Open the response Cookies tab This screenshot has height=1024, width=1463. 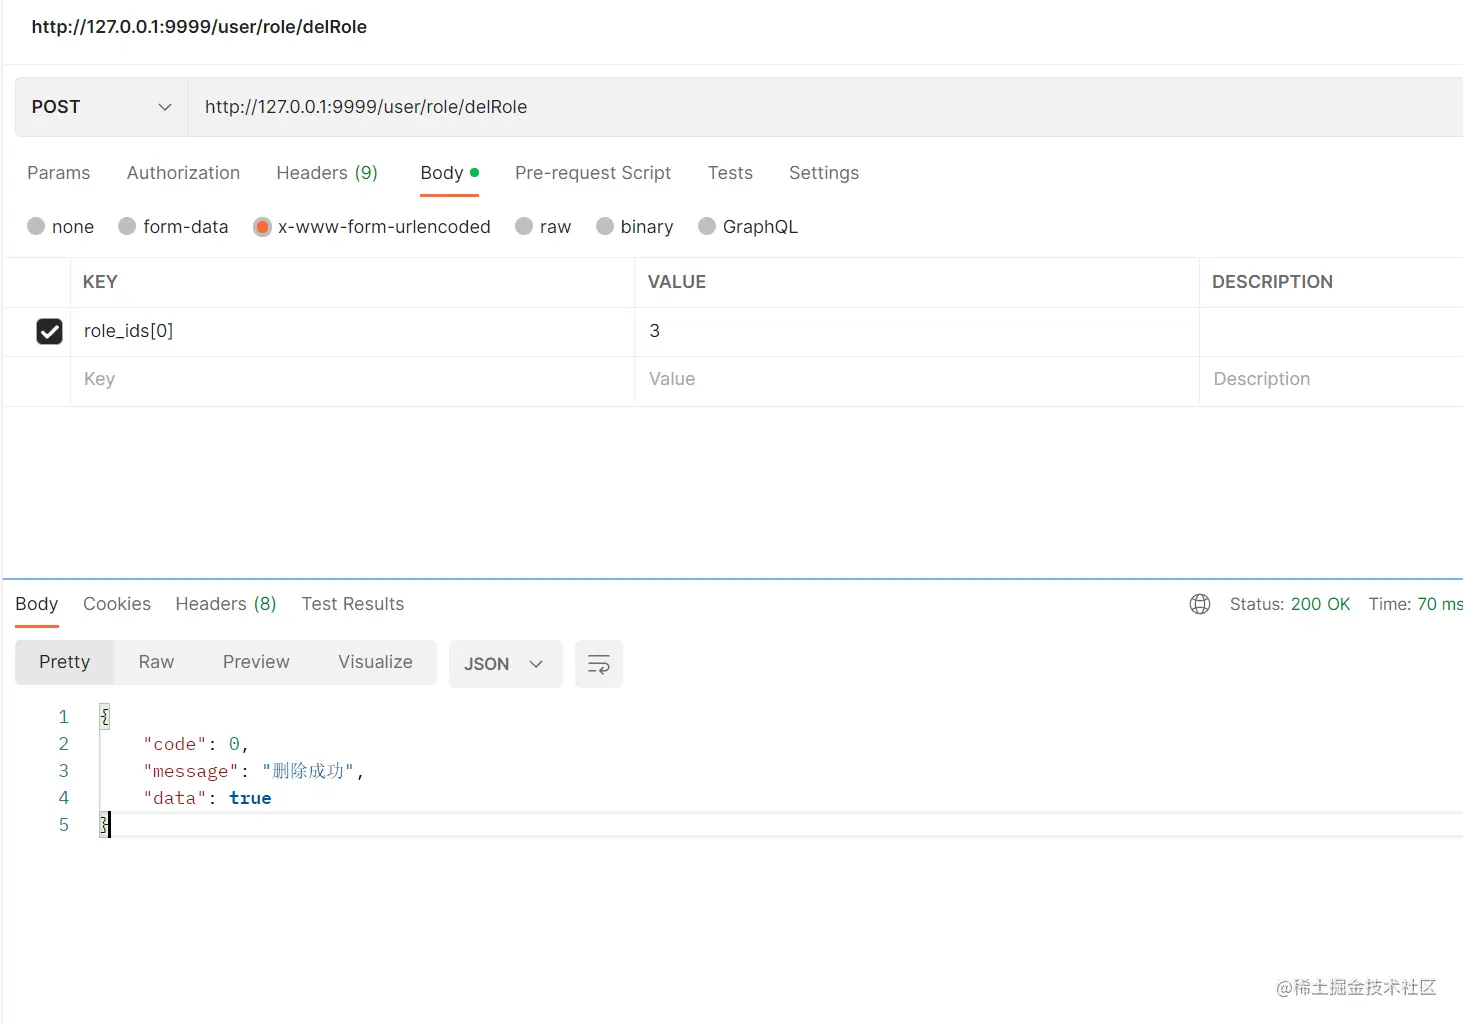point(117,604)
